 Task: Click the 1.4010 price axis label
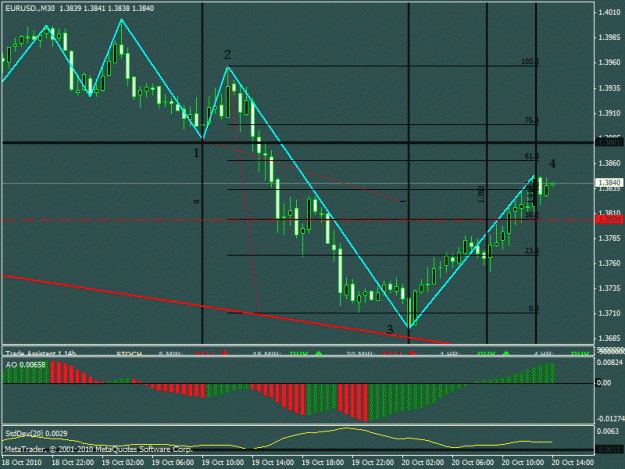609,12
